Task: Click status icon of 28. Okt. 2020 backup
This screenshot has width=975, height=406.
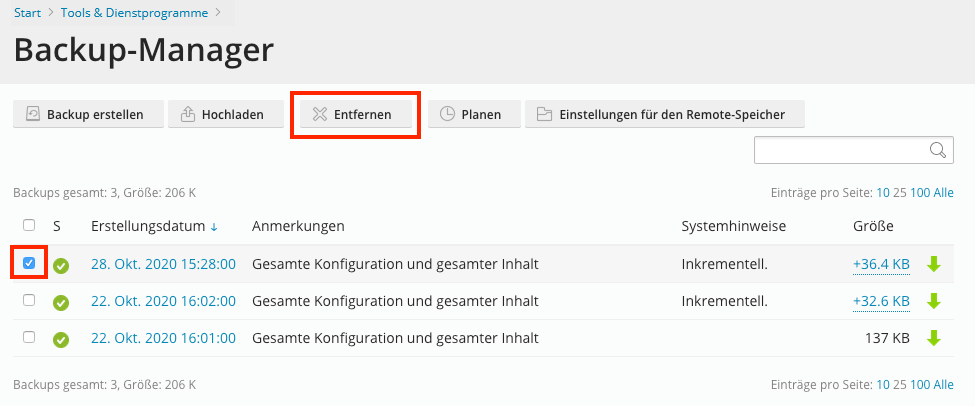Action: pyautogui.click(x=61, y=266)
